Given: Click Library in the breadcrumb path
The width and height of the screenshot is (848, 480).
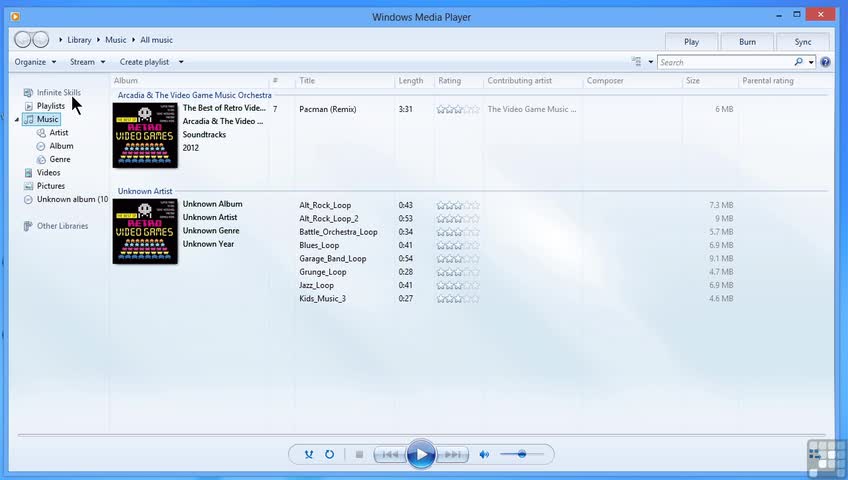Looking at the screenshot, I should pyautogui.click(x=79, y=40).
